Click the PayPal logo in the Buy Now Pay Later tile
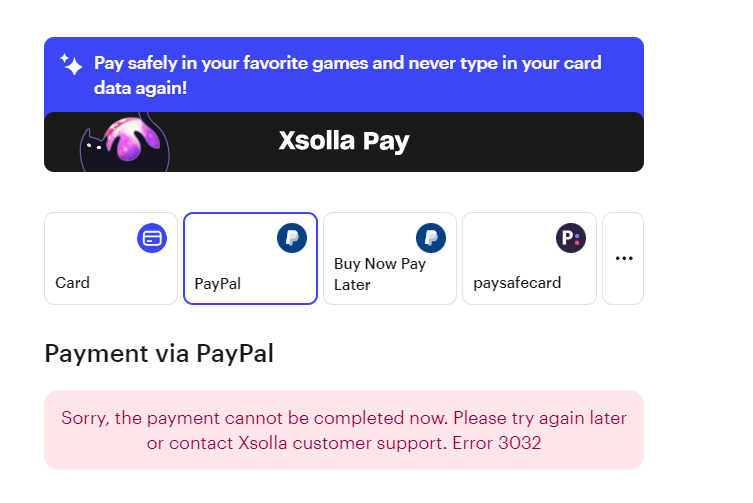The image size is (753, 503). 431,238
